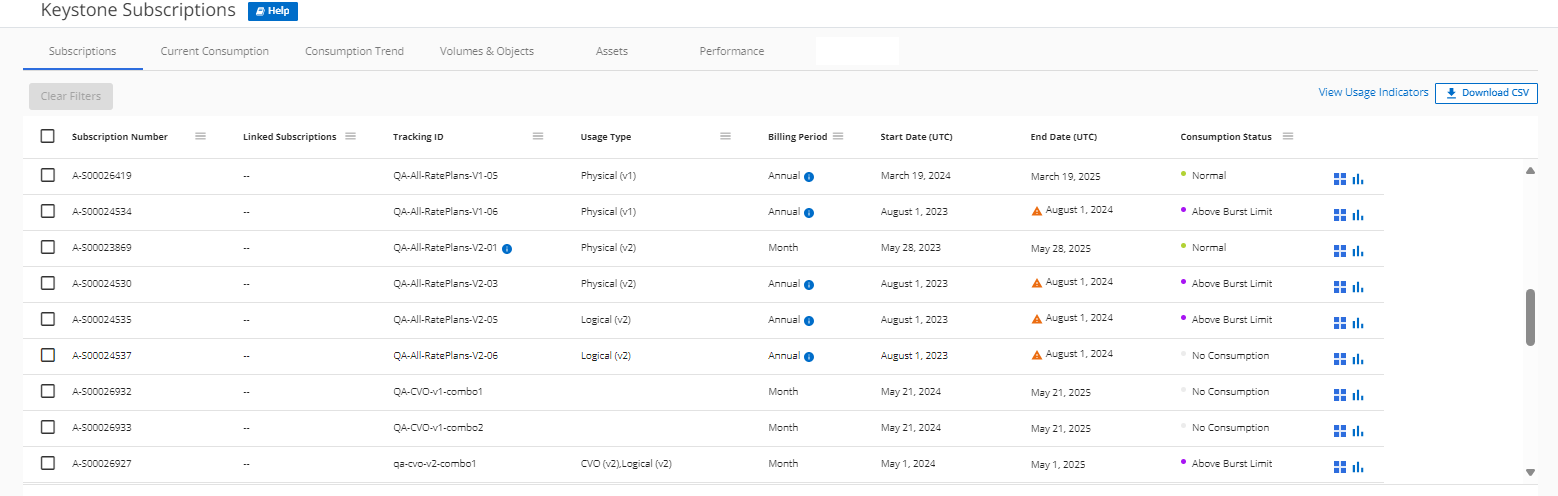
Task: Open bar chart icon for A-S00024534
Action: point(1358,215)
